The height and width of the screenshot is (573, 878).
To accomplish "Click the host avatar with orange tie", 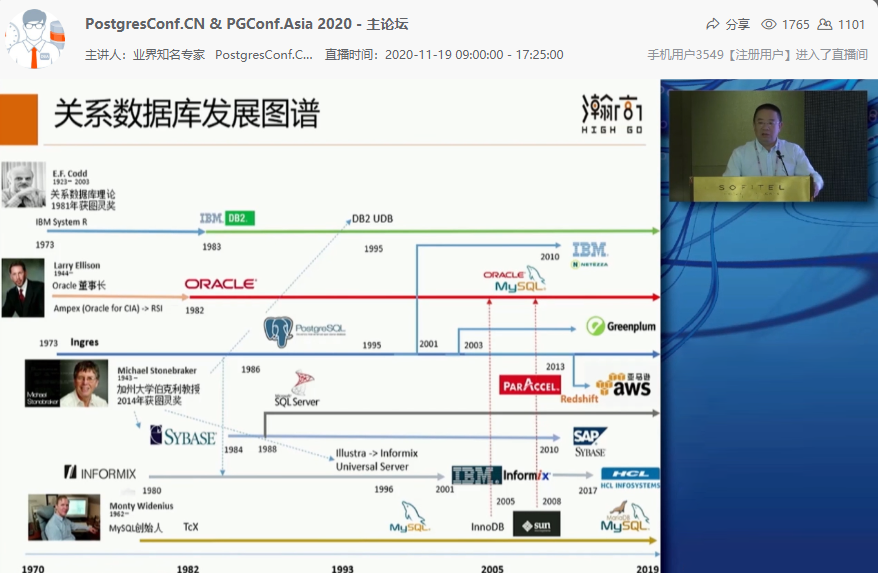I will pyautogui.click(x=36, y=39).
